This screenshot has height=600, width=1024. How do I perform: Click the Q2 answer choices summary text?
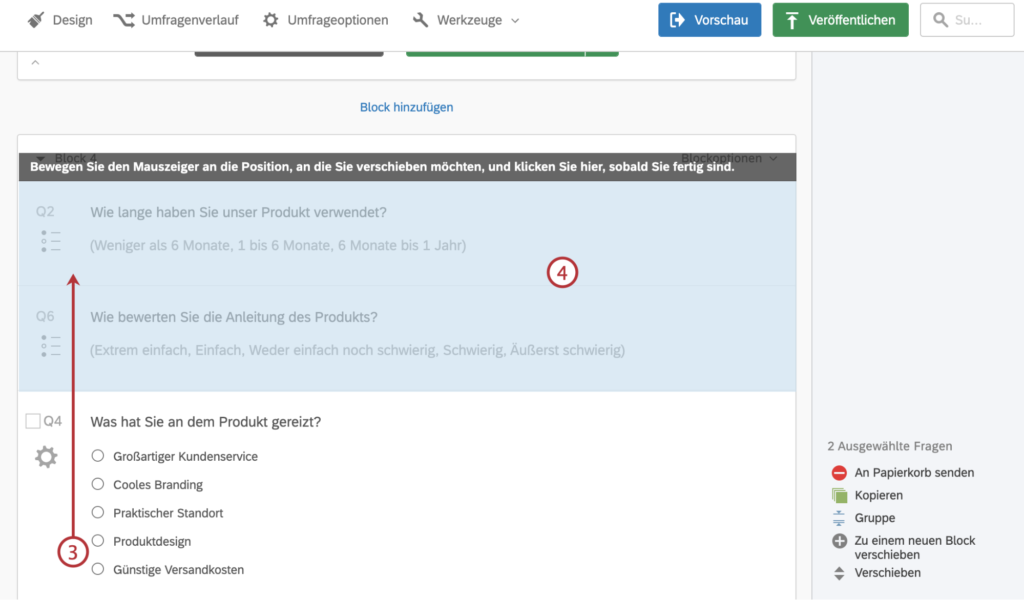tap(278, 245)
